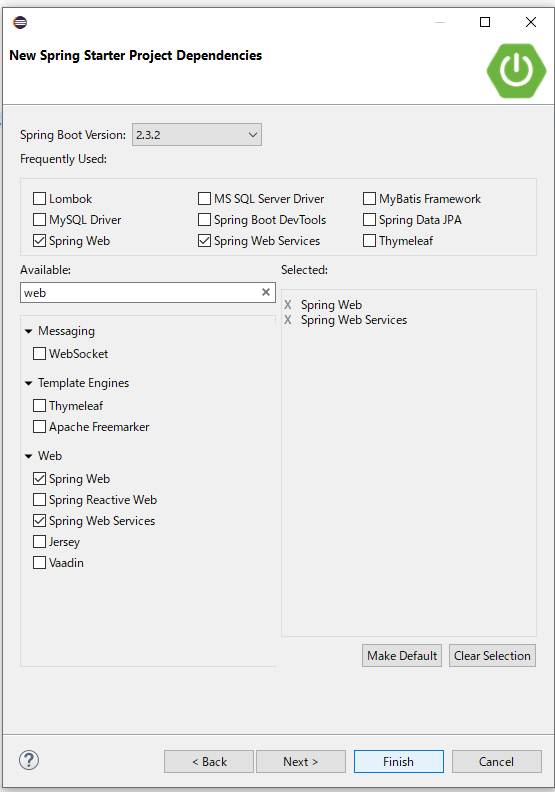
Task: Click the help question mark icon
Action: pos(29,760)
